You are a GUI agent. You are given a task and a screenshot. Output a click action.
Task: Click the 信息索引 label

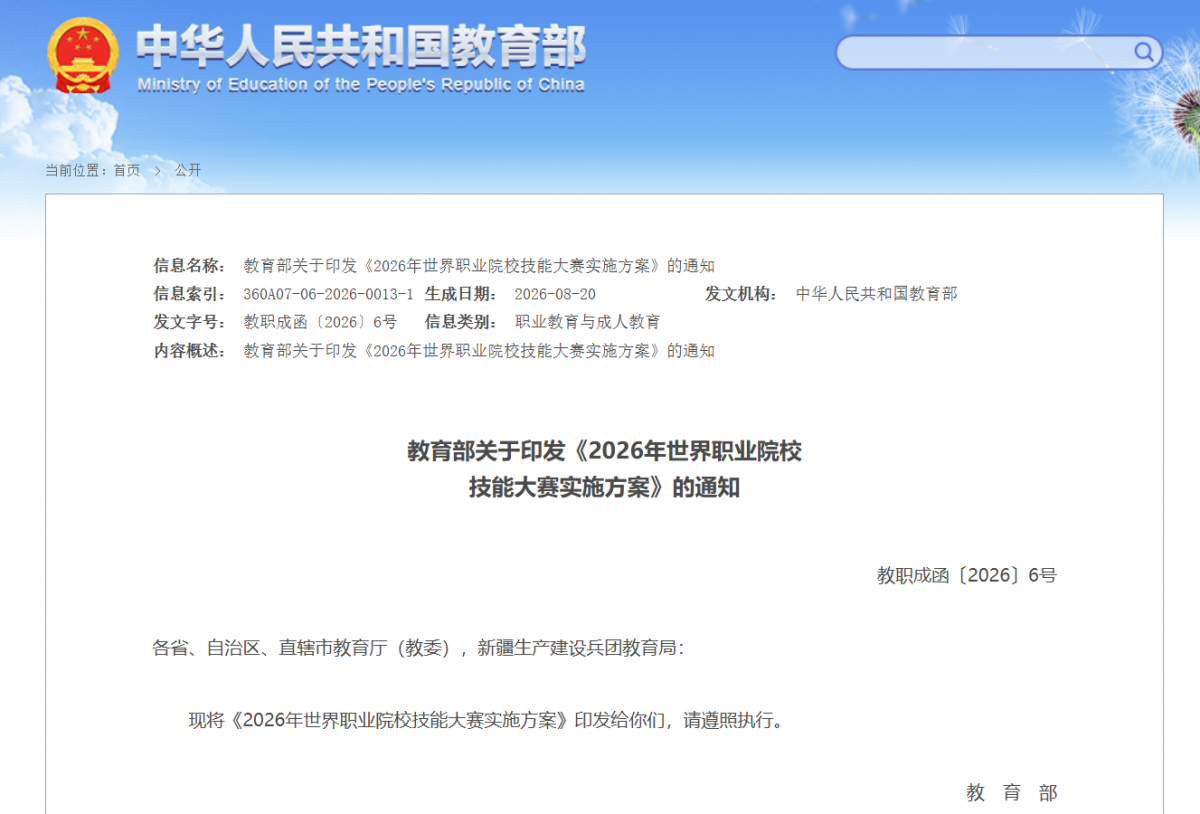pos(190,294)
